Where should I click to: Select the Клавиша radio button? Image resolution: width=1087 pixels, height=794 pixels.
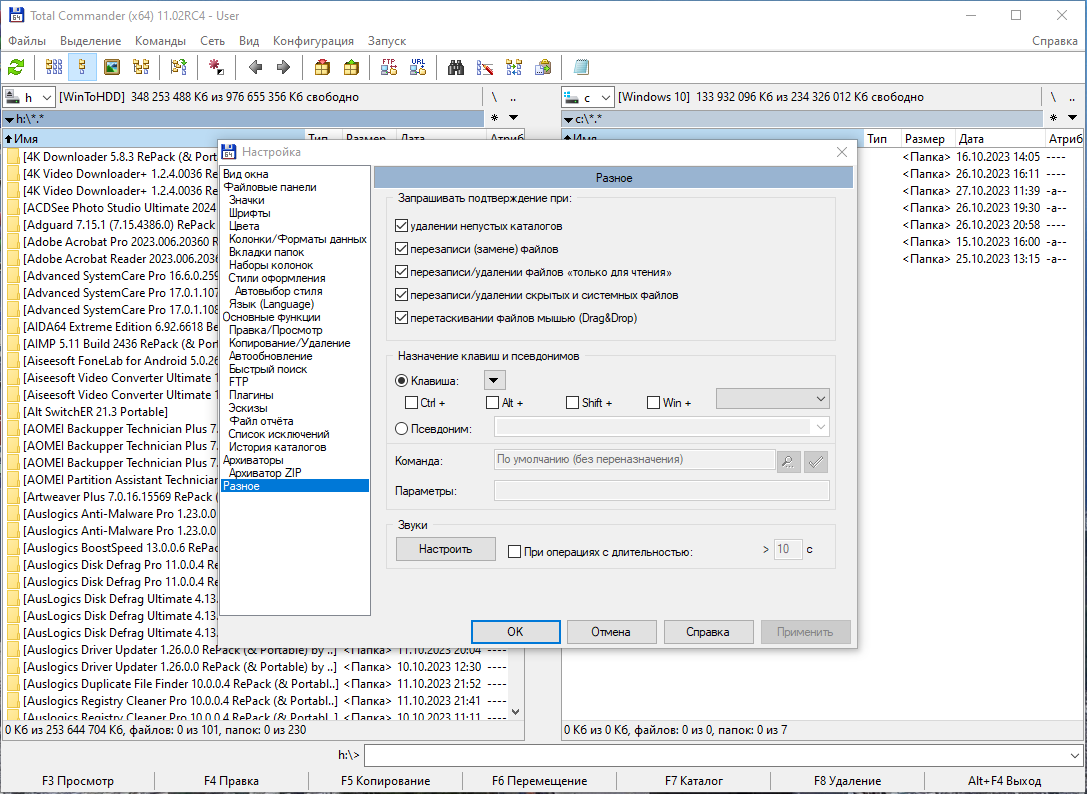(401, 381)
